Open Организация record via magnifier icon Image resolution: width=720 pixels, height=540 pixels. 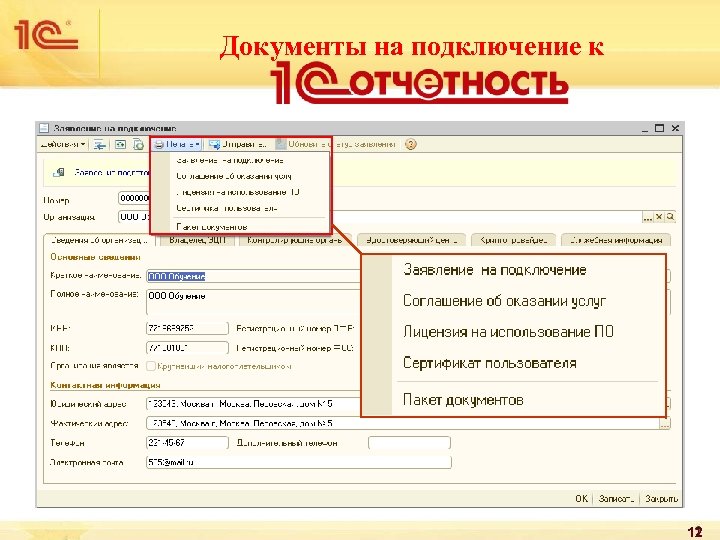tap(670, 217)
